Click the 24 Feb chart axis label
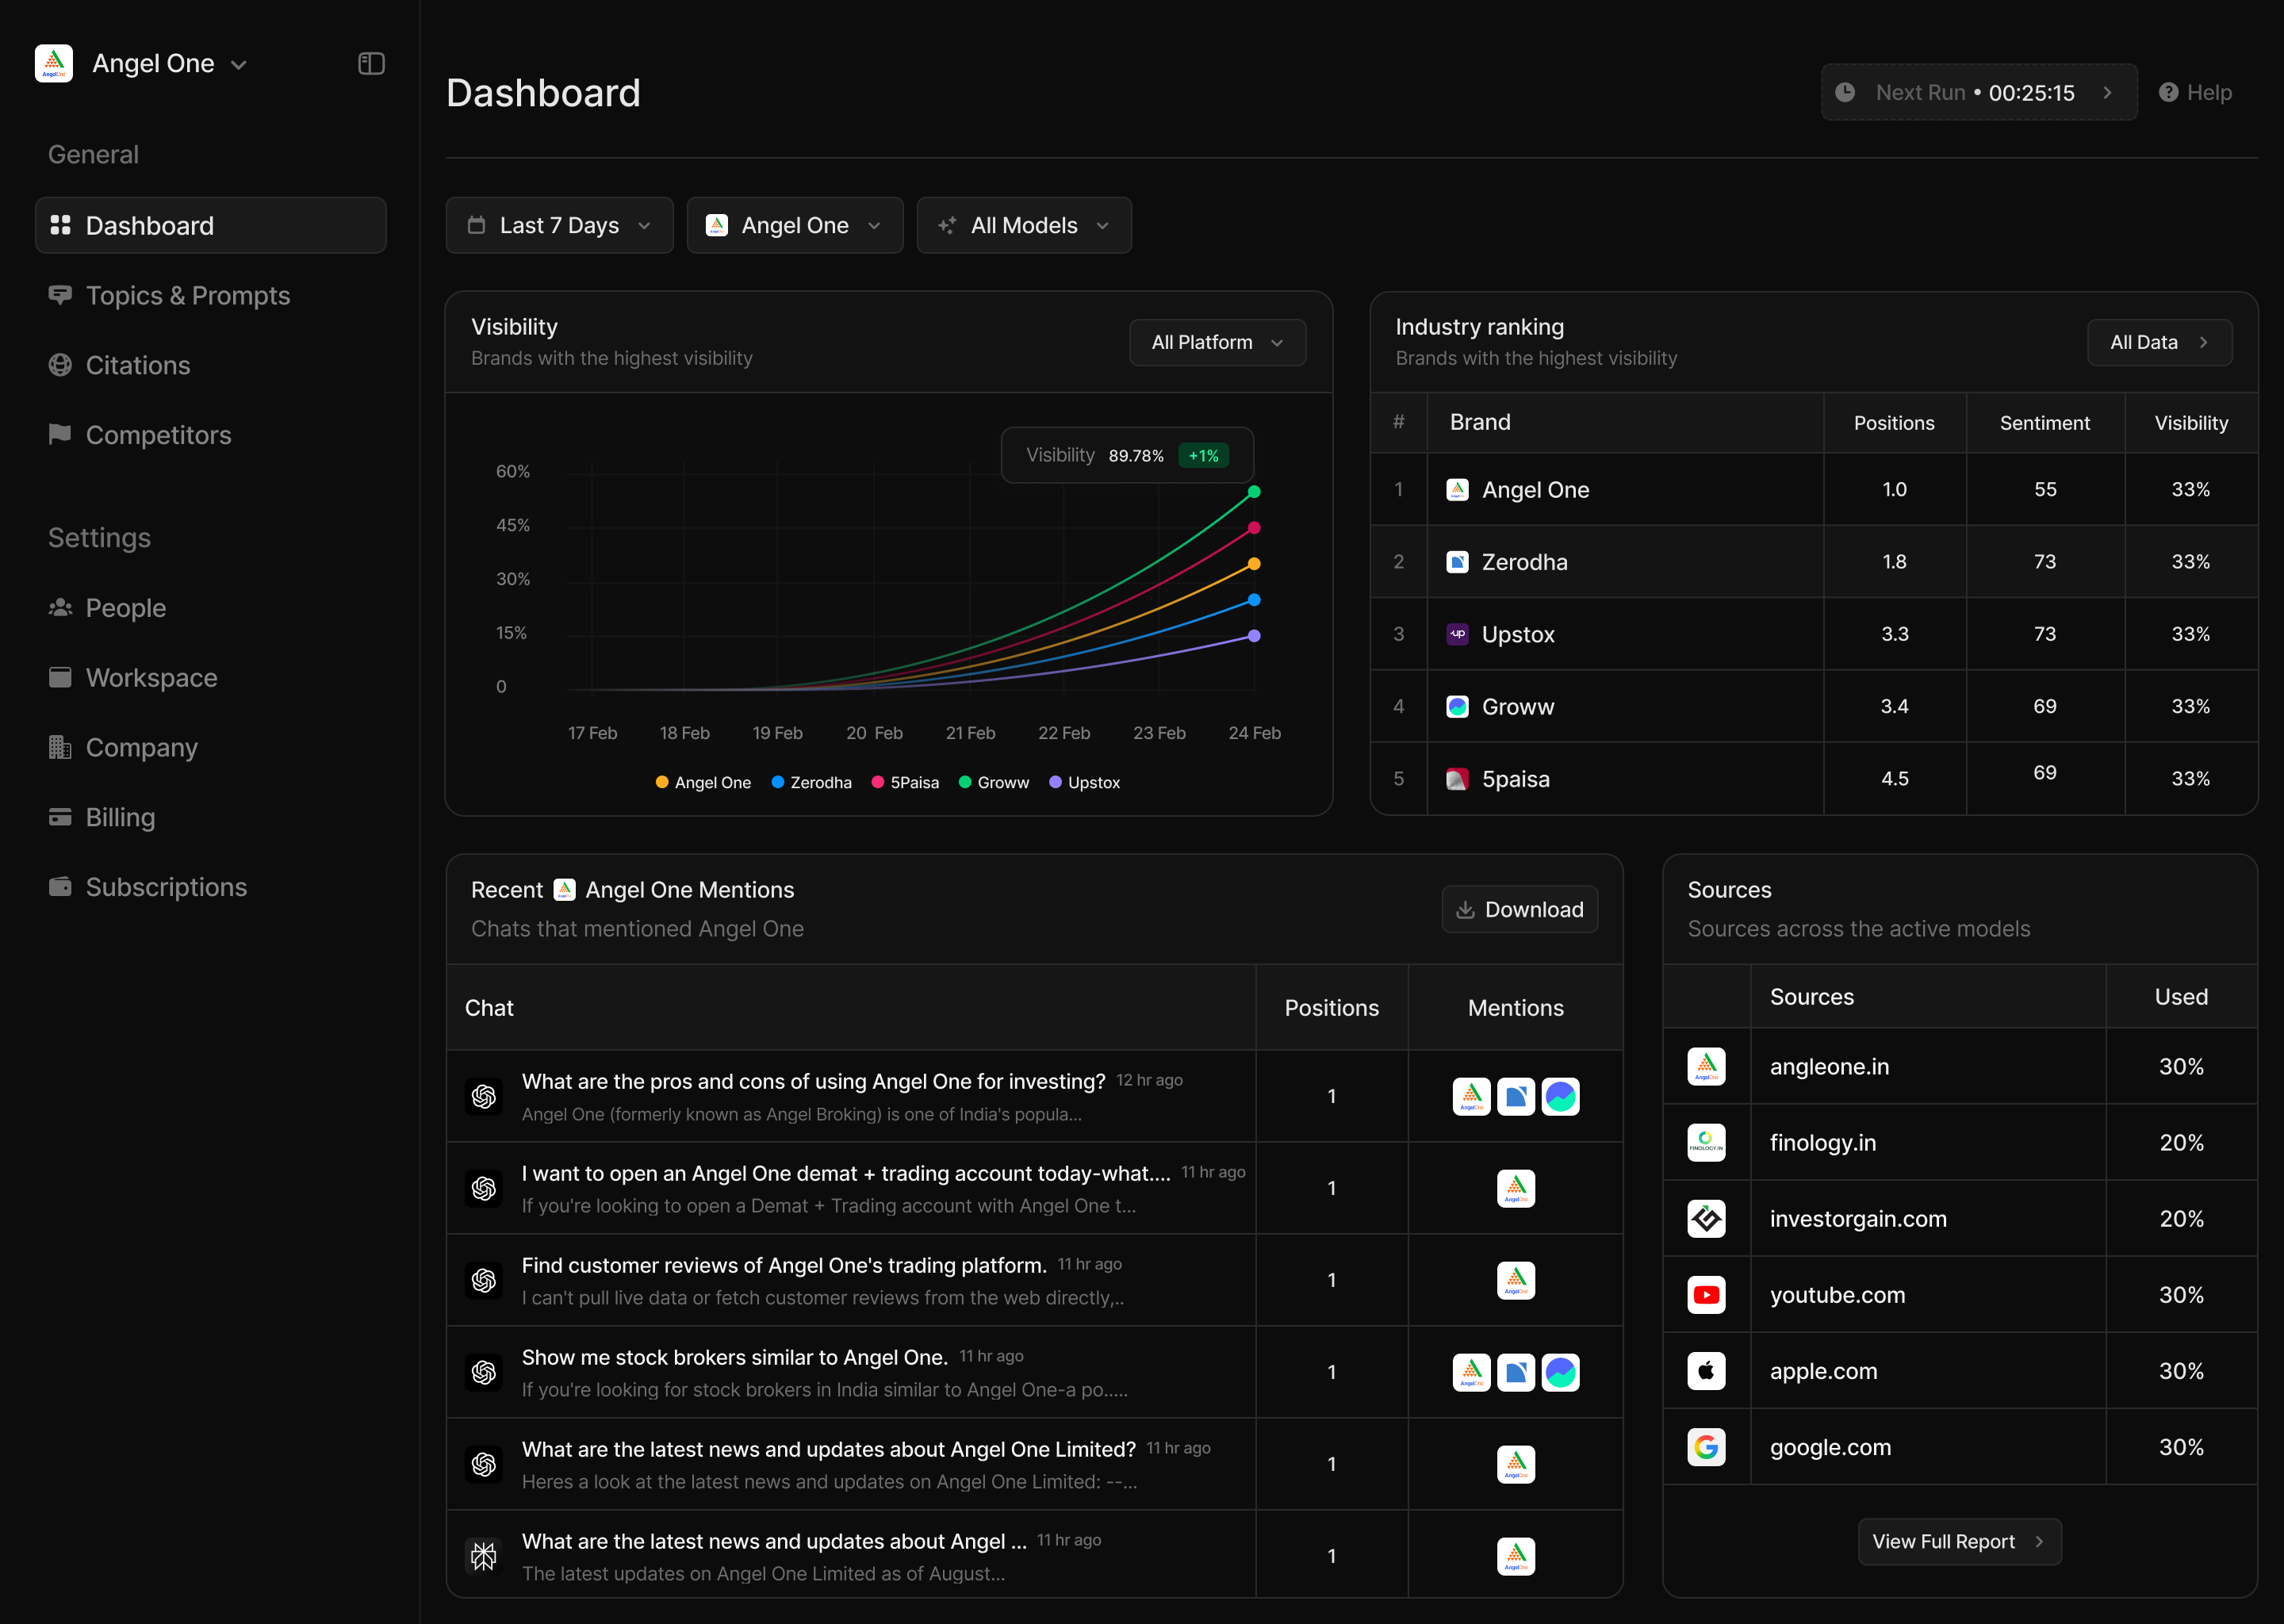This screenshot has height=1624, width=2284. click(1254, 733)
